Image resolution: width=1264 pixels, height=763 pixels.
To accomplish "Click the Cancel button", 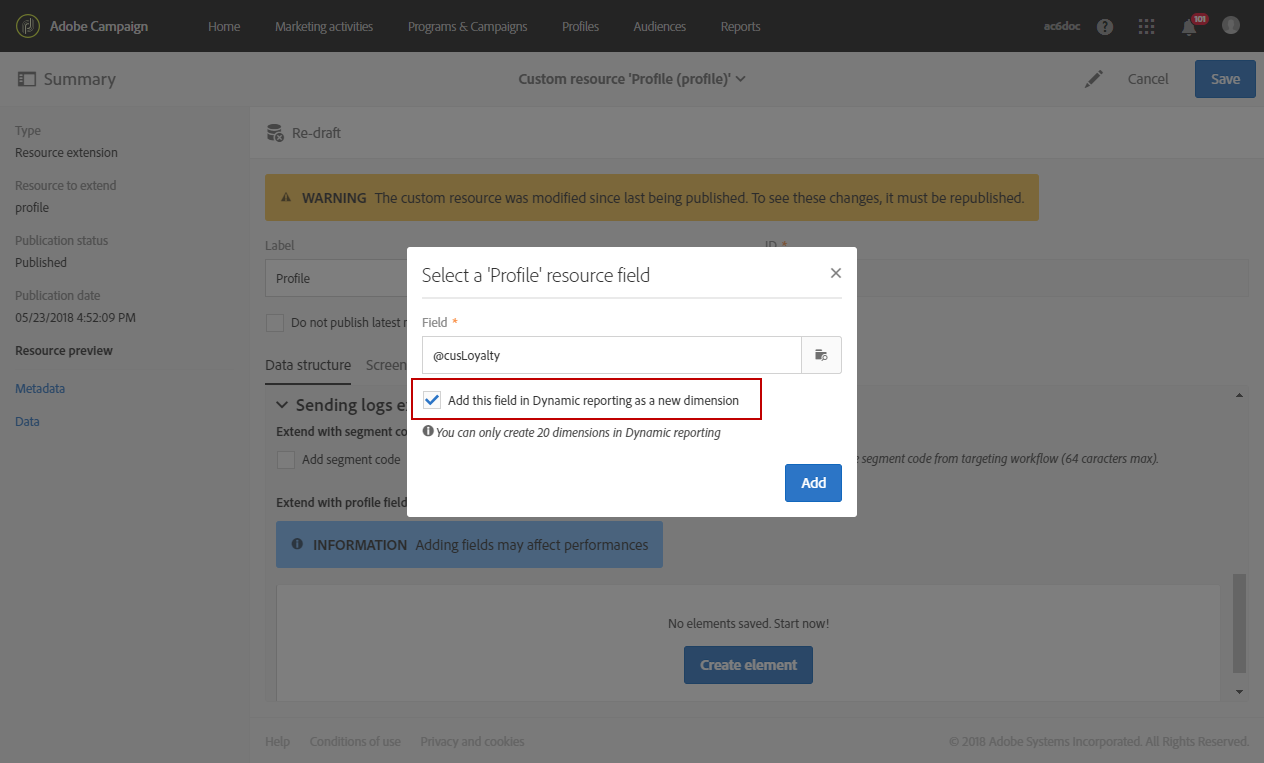I will tap(1148, 79).
